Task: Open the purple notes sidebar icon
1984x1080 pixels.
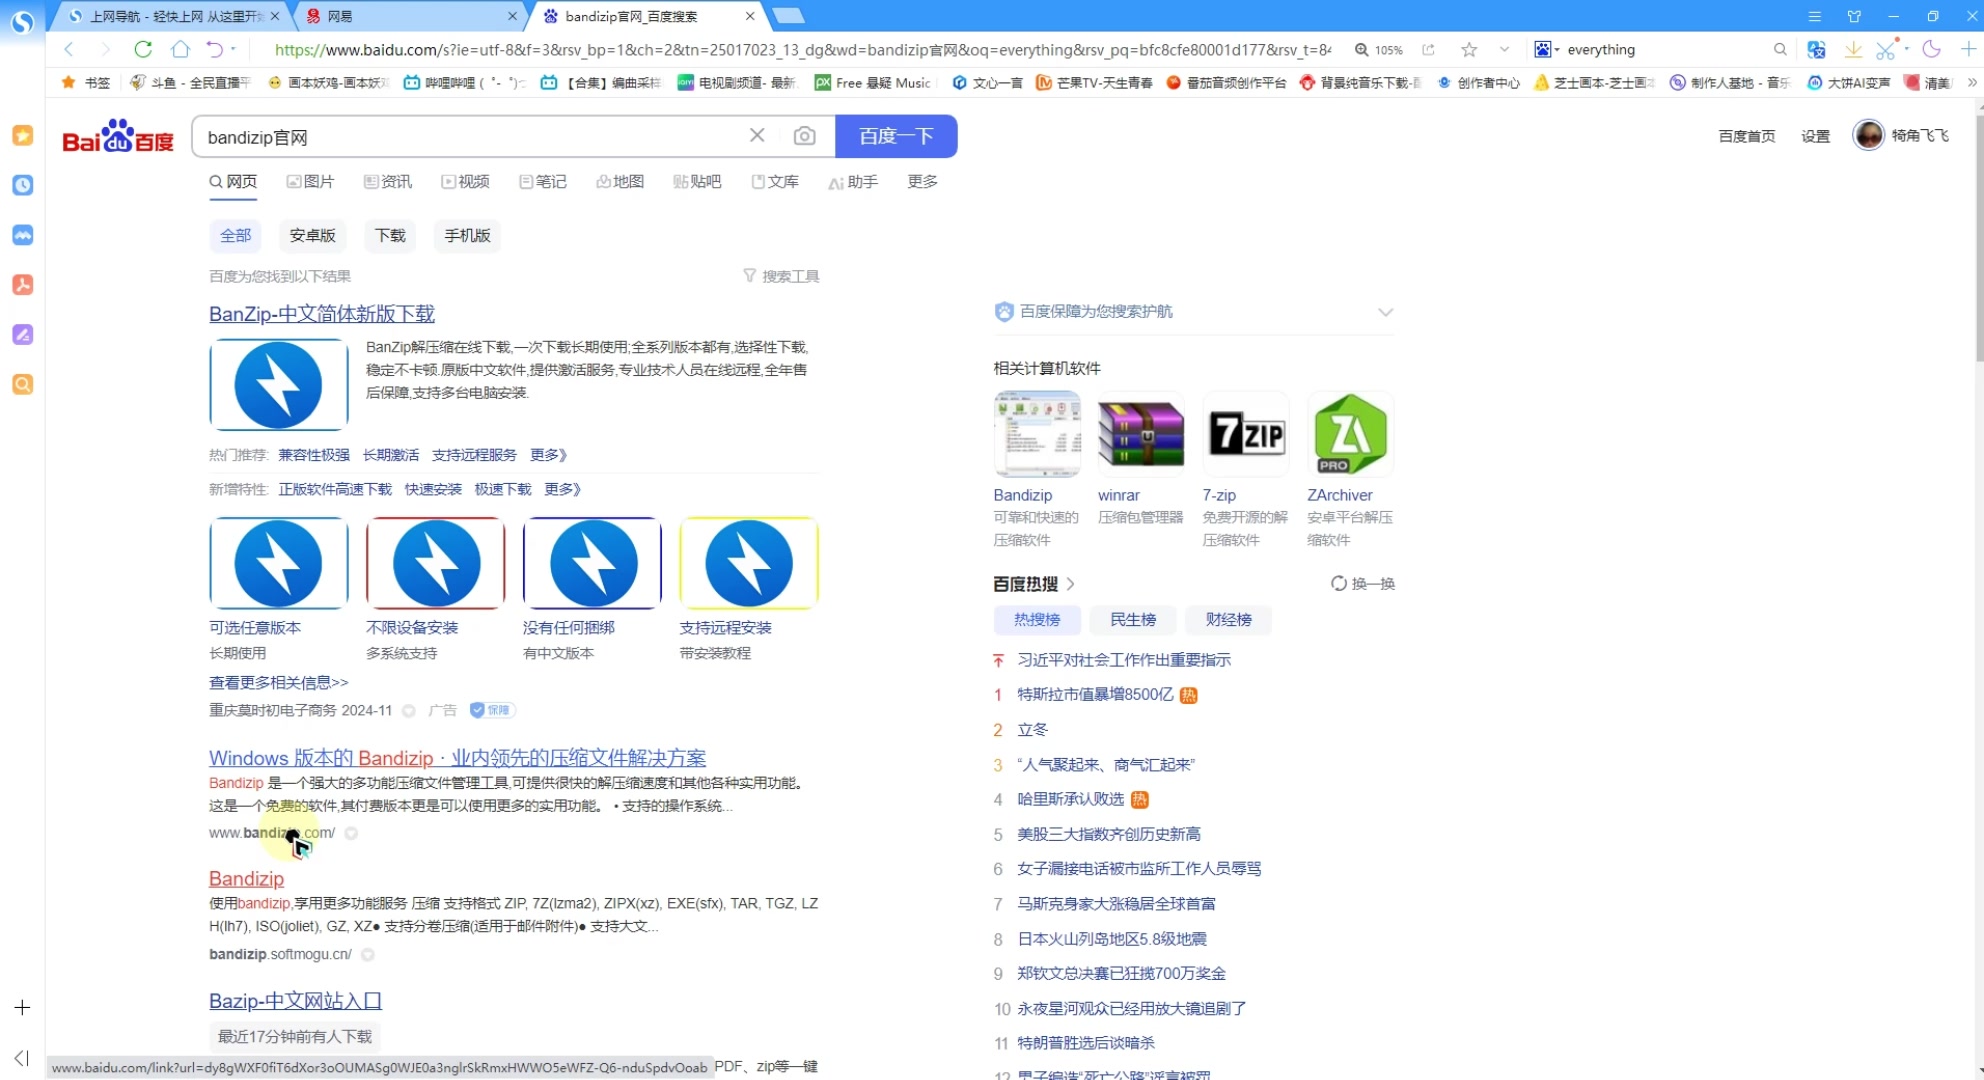Action: pyautogui.click(x=22, y=335)
